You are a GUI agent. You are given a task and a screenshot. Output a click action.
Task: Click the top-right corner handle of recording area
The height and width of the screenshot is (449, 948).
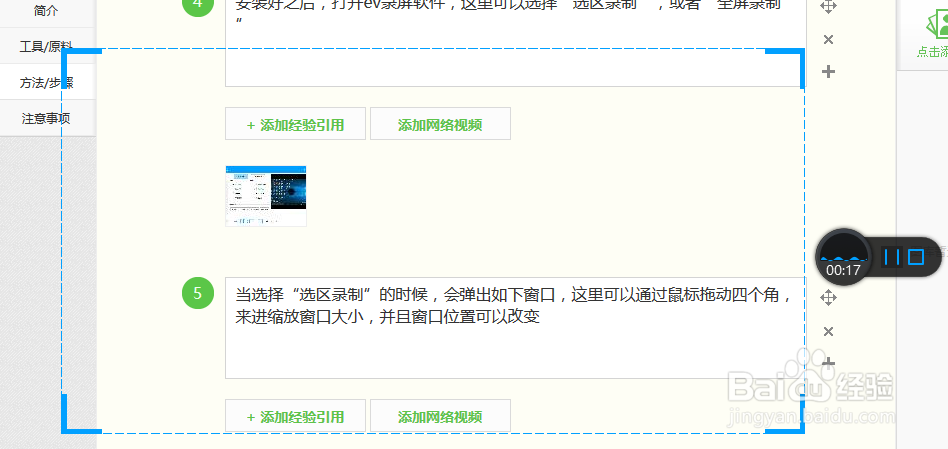point(785,68)
